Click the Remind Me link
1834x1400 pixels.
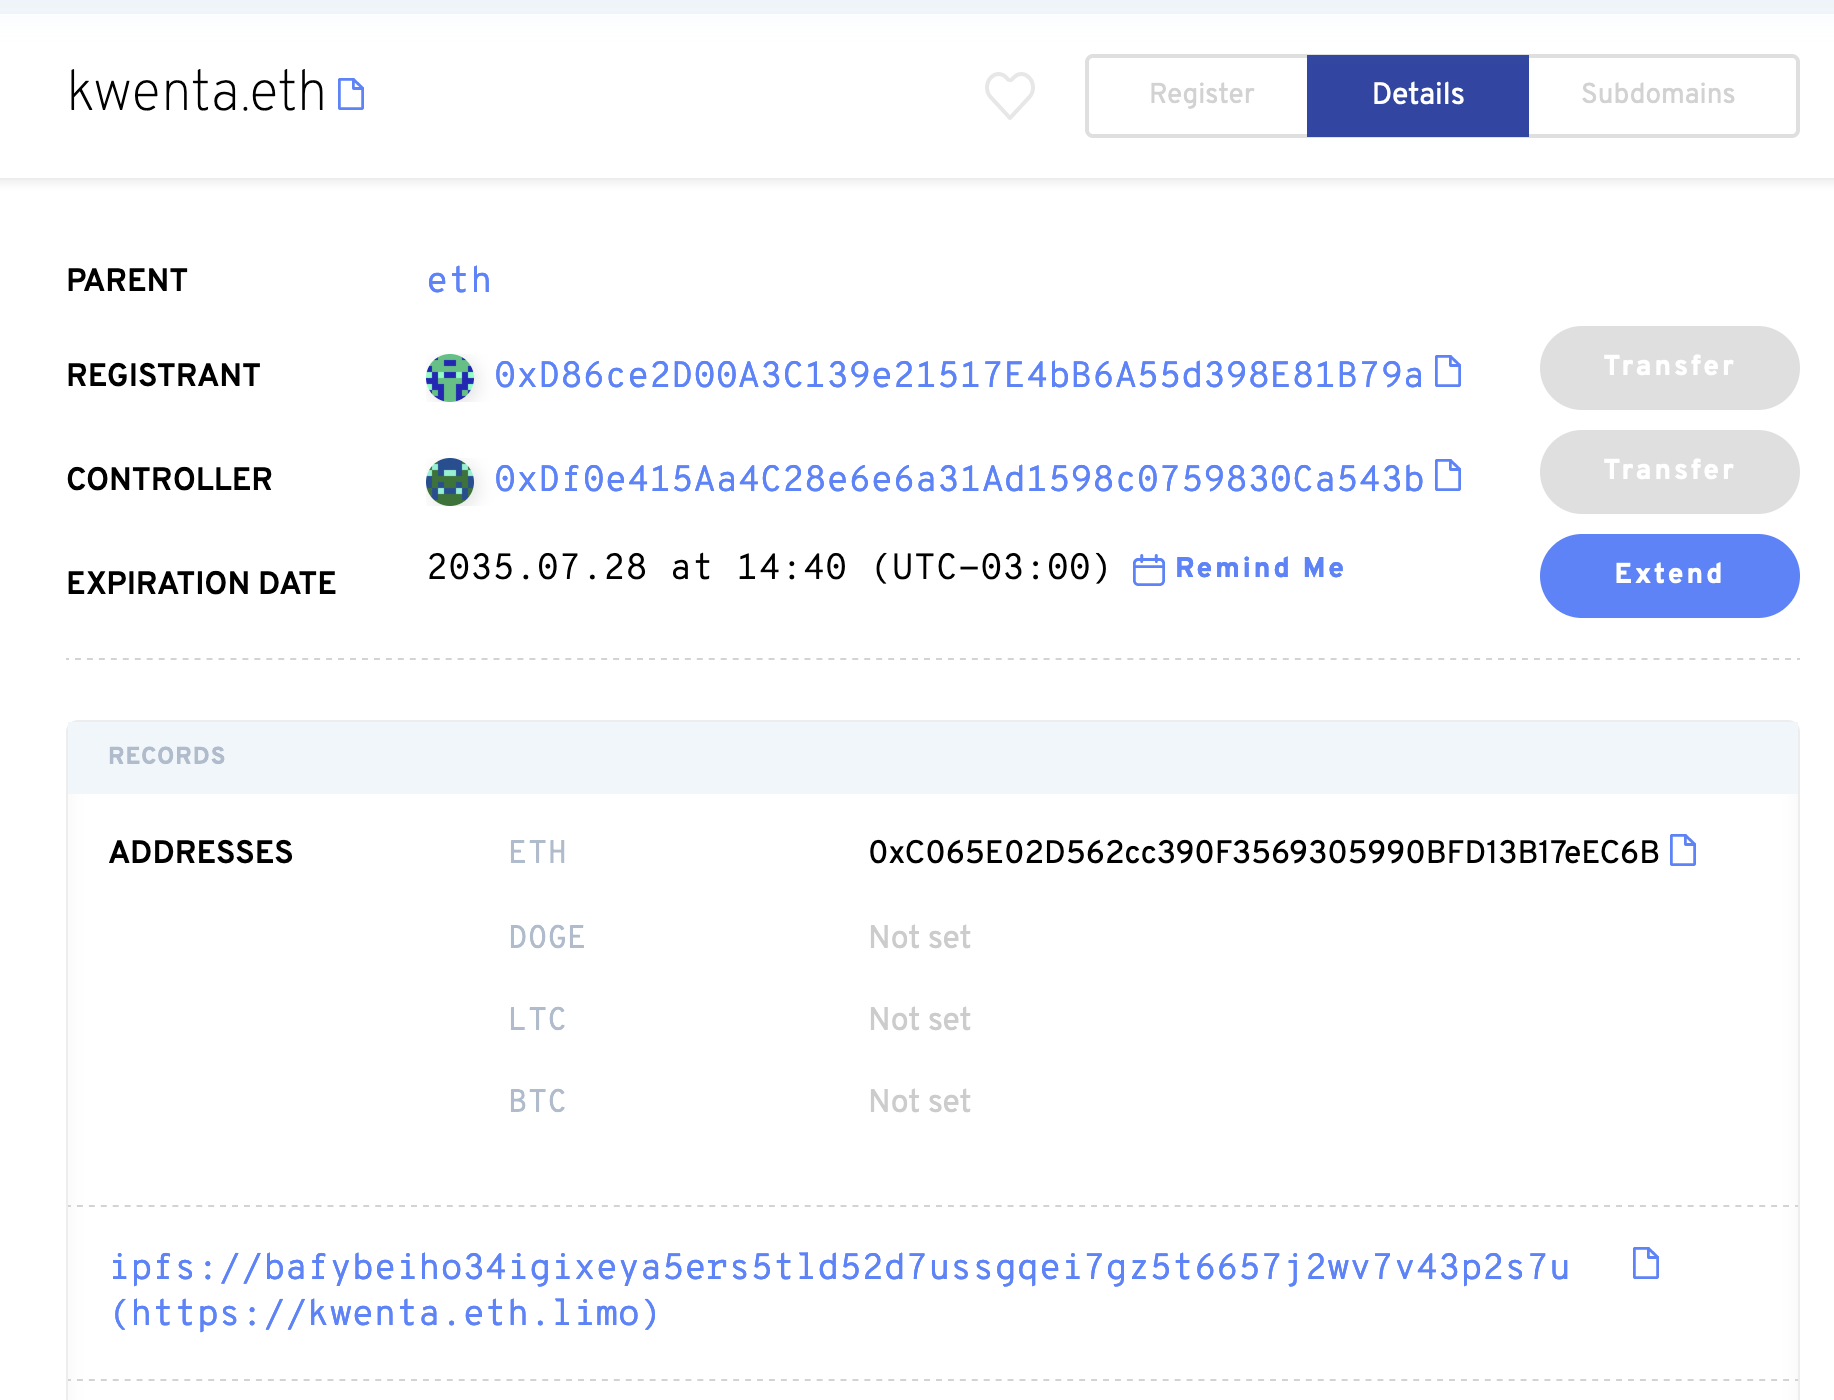tap(1259, 568)
